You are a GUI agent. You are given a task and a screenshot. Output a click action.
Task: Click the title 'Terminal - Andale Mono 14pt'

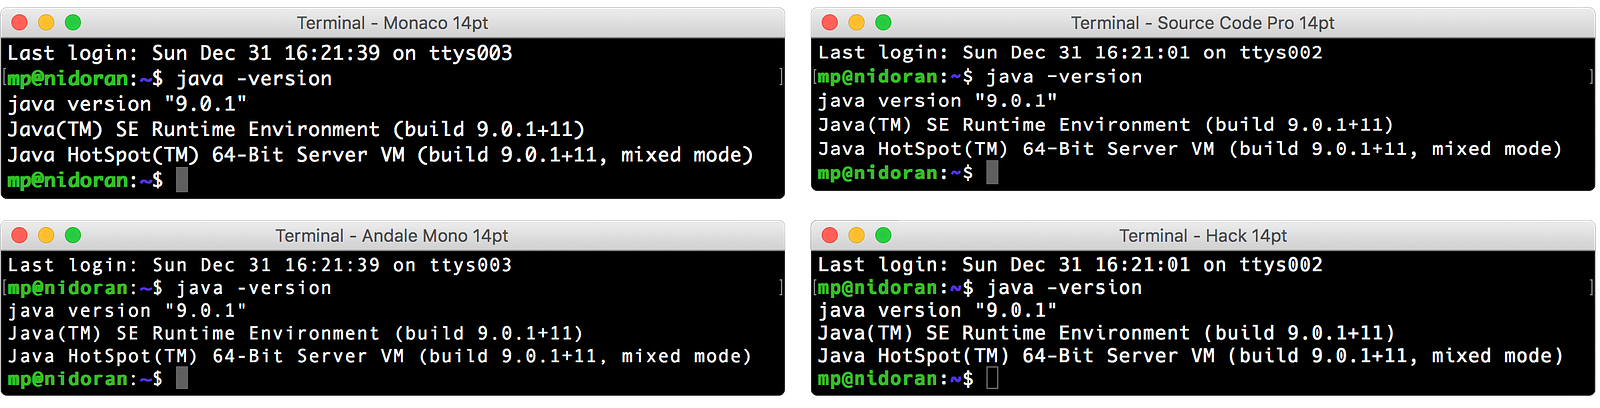(392, 236)
